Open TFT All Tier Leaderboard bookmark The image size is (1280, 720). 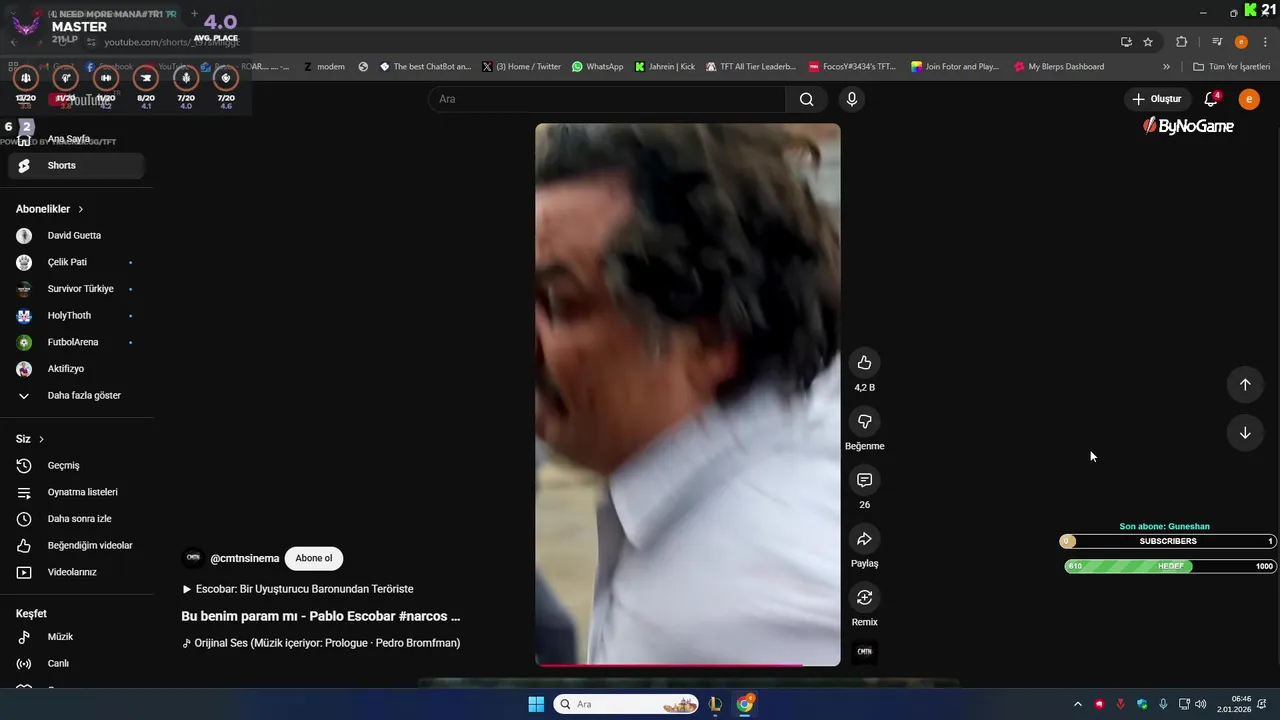(x=750, y=67)
